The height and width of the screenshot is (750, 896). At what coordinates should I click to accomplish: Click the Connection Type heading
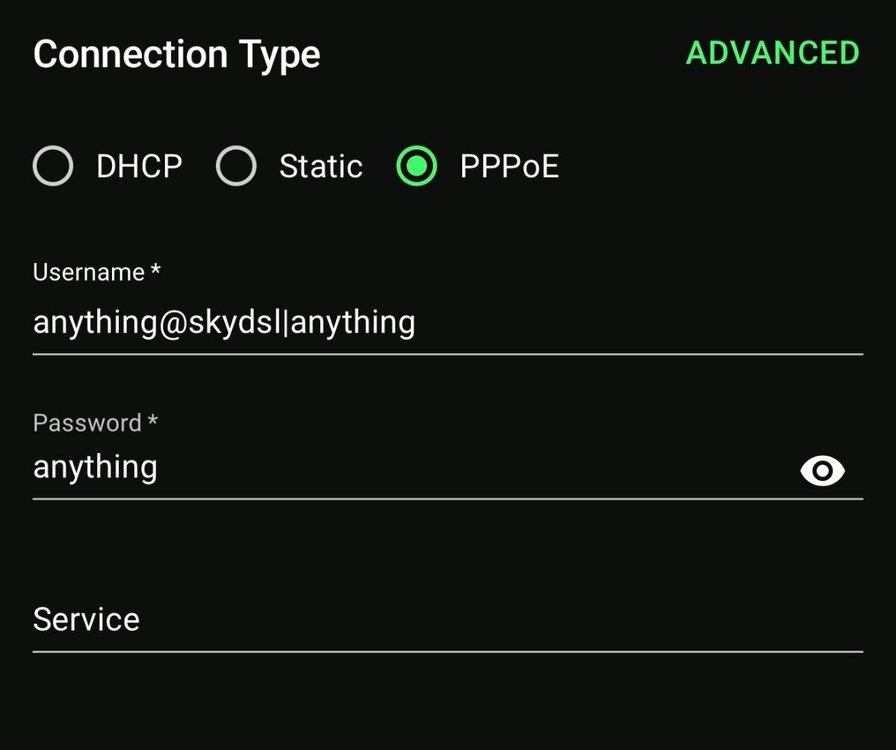point(177,54)
